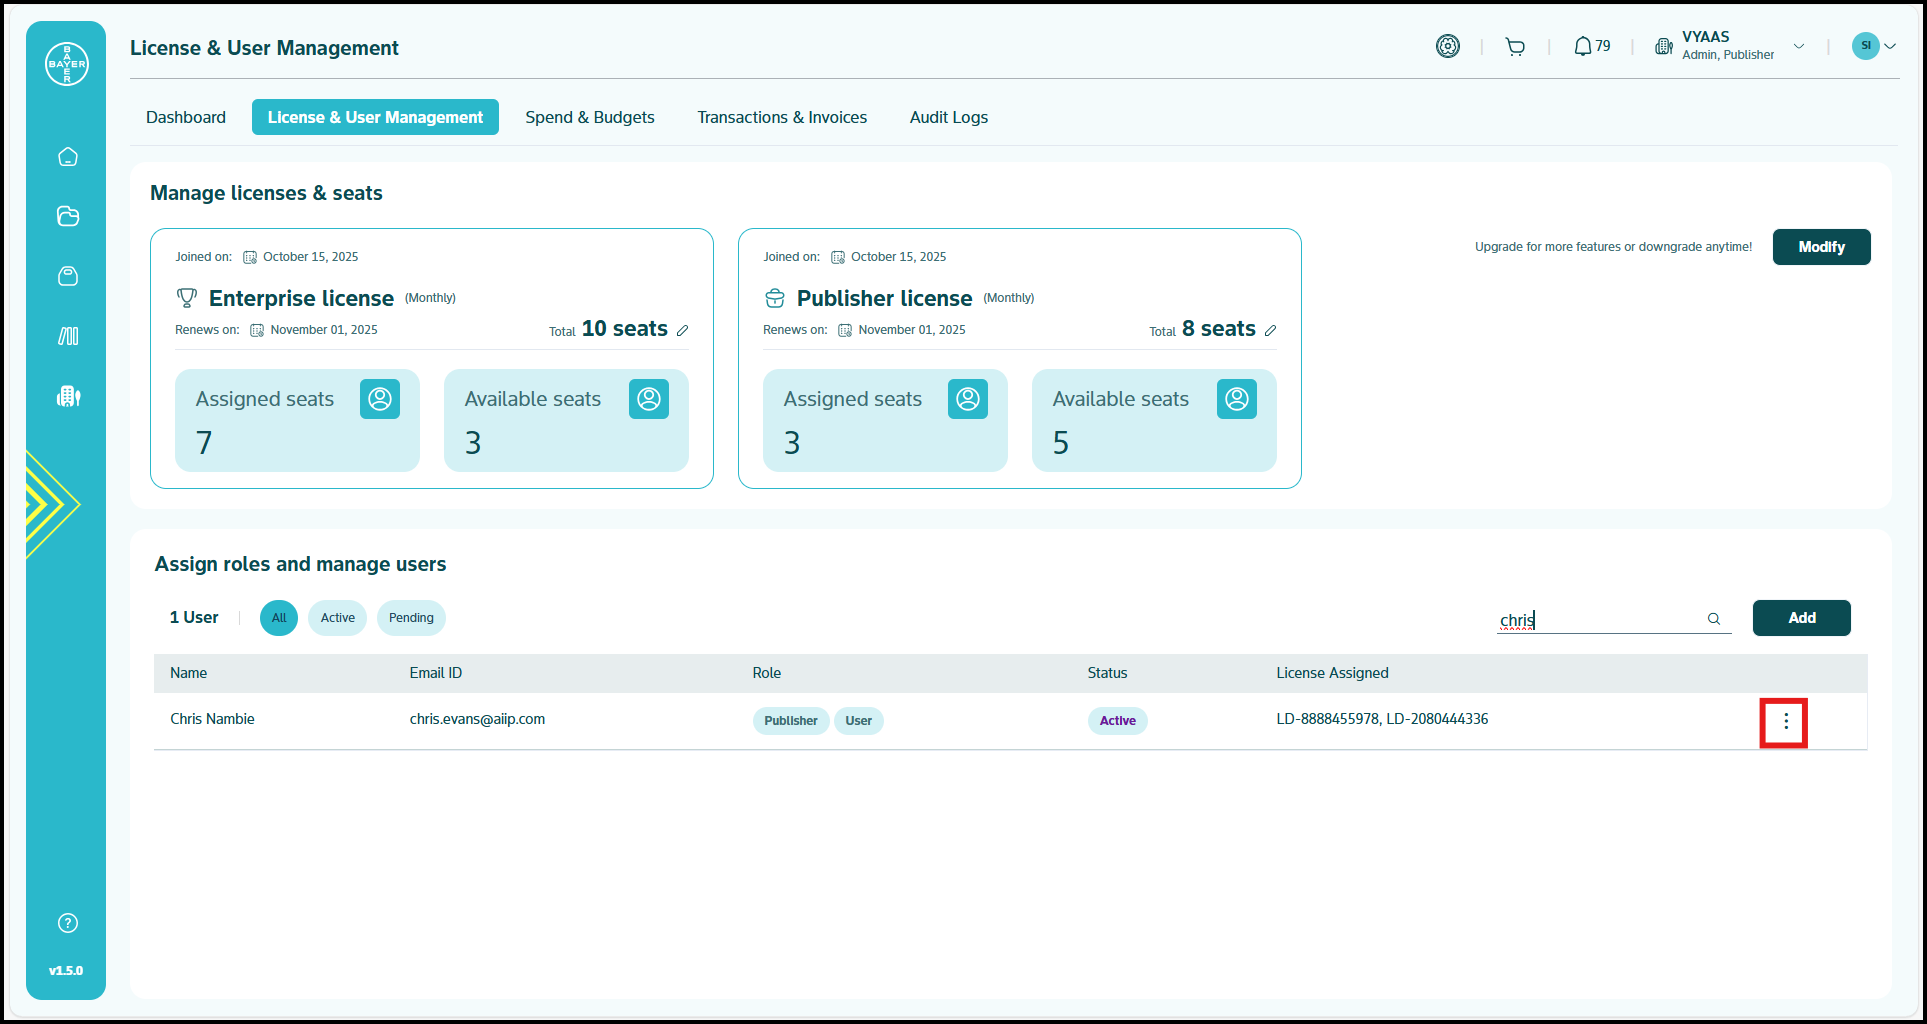Open the three-dot actions menu for Chris Nambie
The height and width of the screenshot is (1024, 1927).
point(1785,722)
